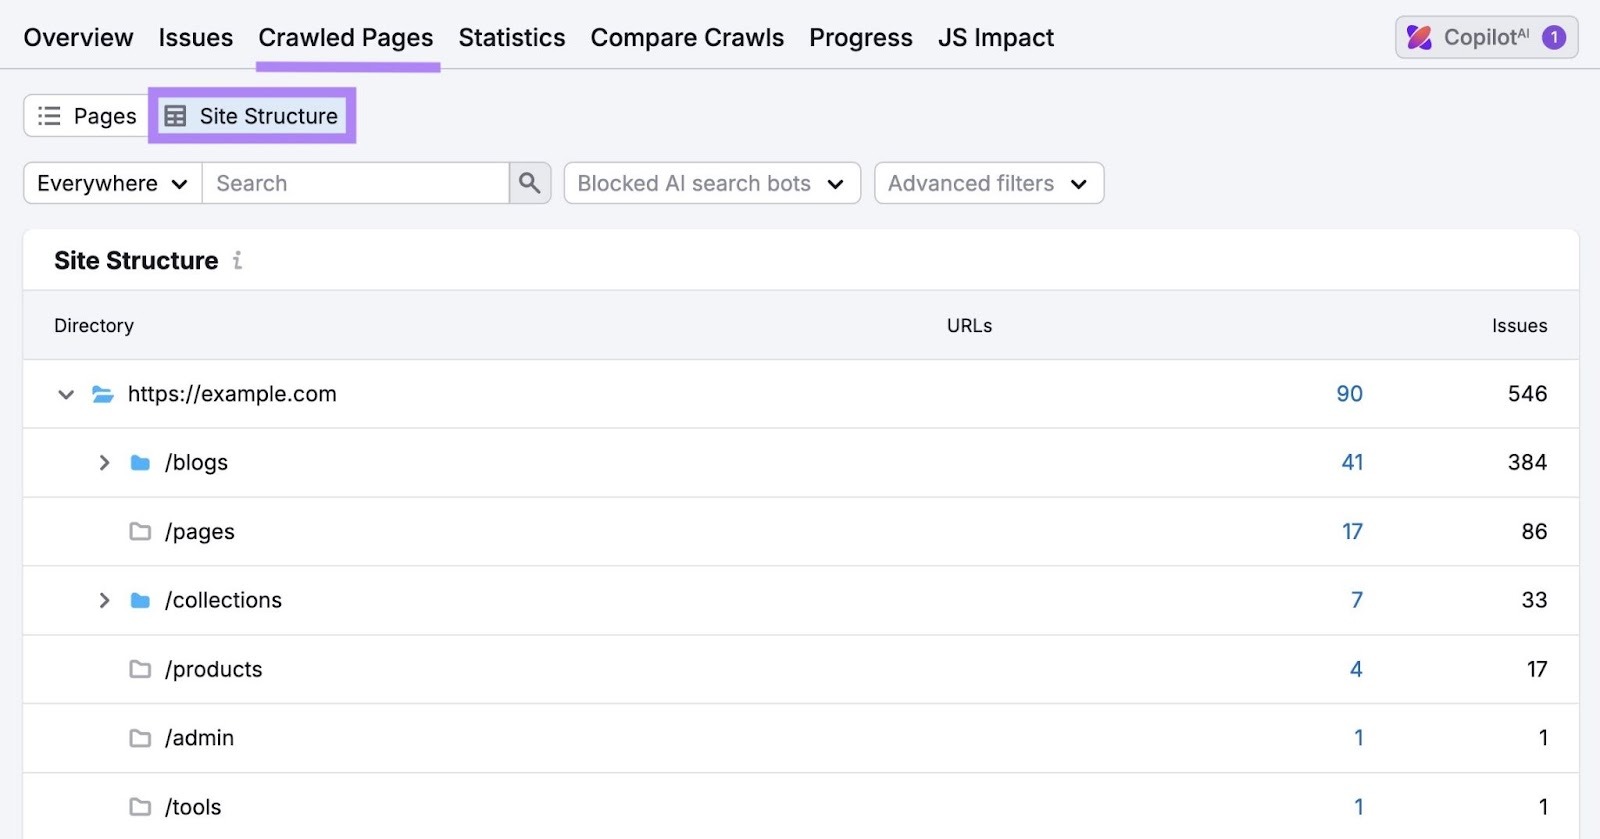Click the table icon in Site Structure button

click(x=176, y=115)
